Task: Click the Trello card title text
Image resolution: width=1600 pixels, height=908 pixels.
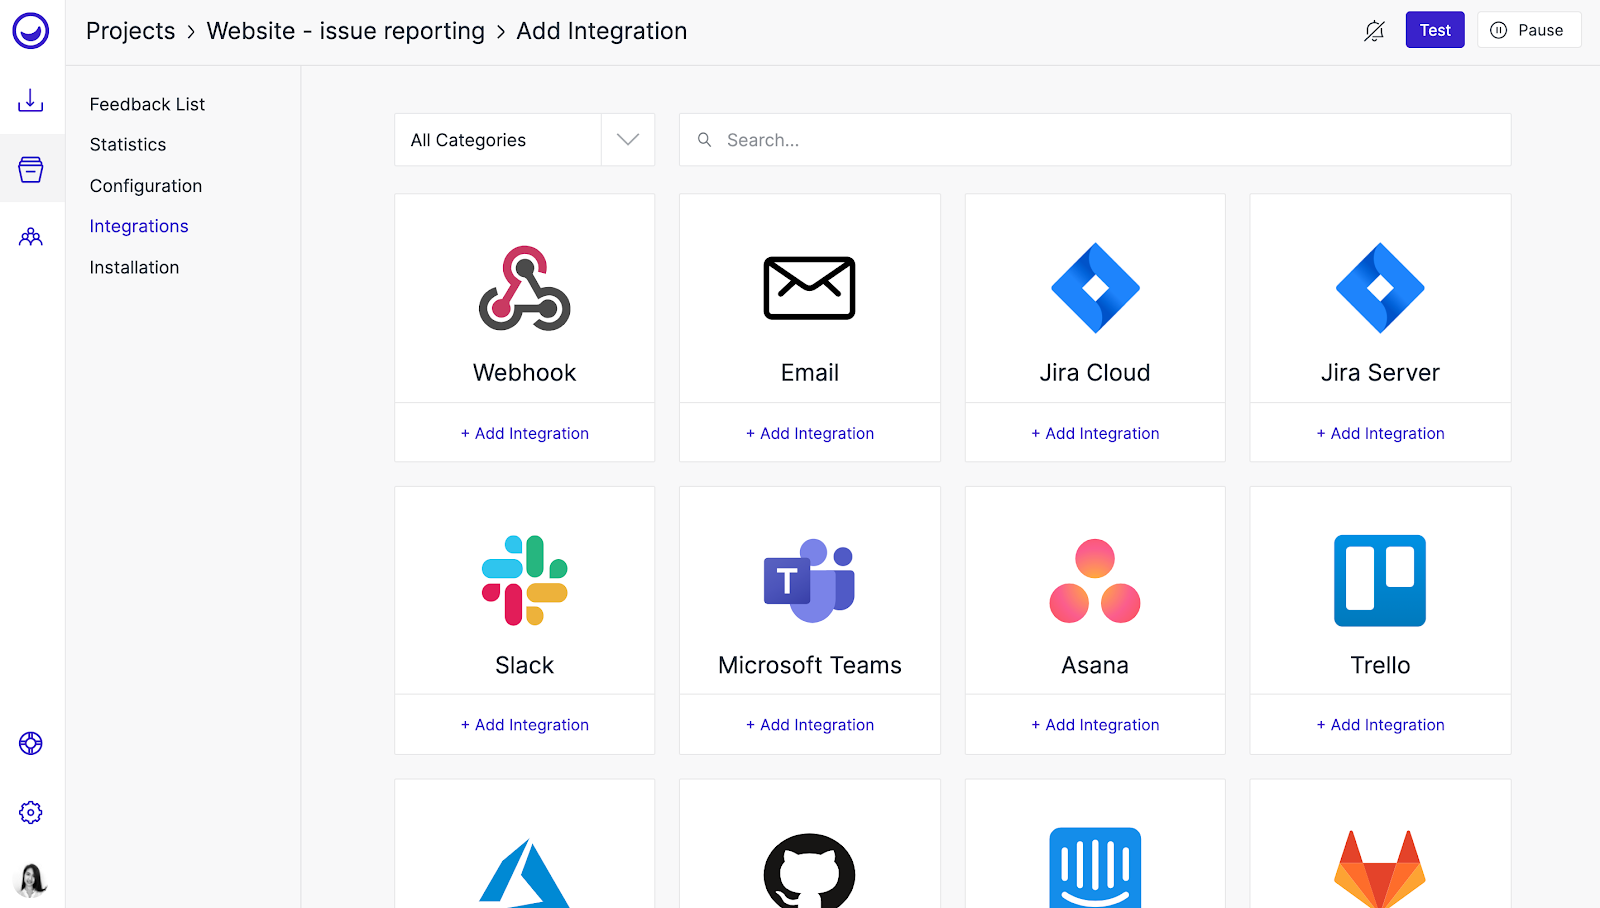Action: click(x=1380, y=665)
